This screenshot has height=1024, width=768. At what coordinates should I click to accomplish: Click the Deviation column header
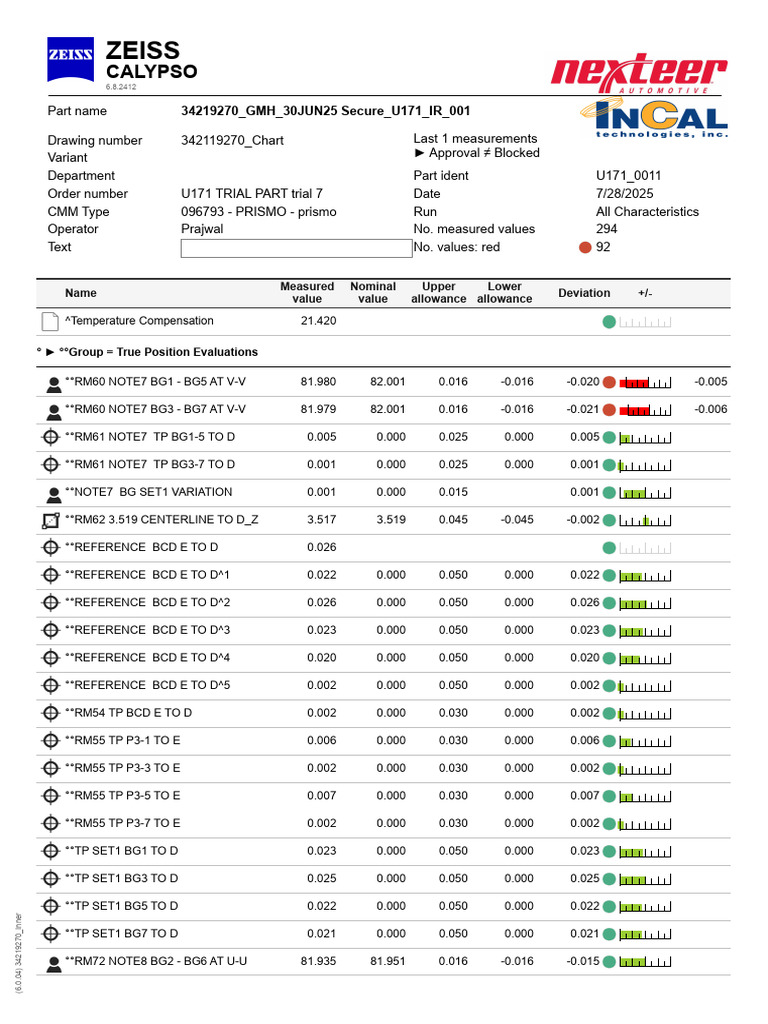coord(584,293)
